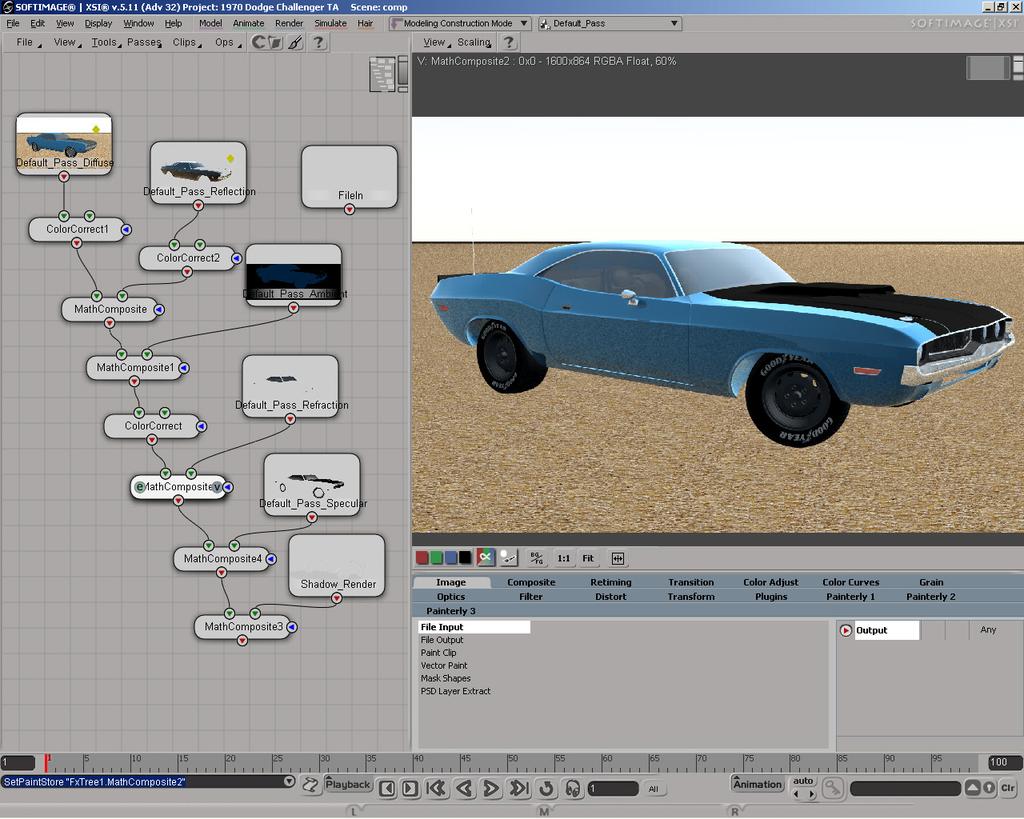Viewport: 1024px width, 819px height.
Task: Open FxTree Ops dropdown menu
Action: pyautogui.click(x=227, y=42)
